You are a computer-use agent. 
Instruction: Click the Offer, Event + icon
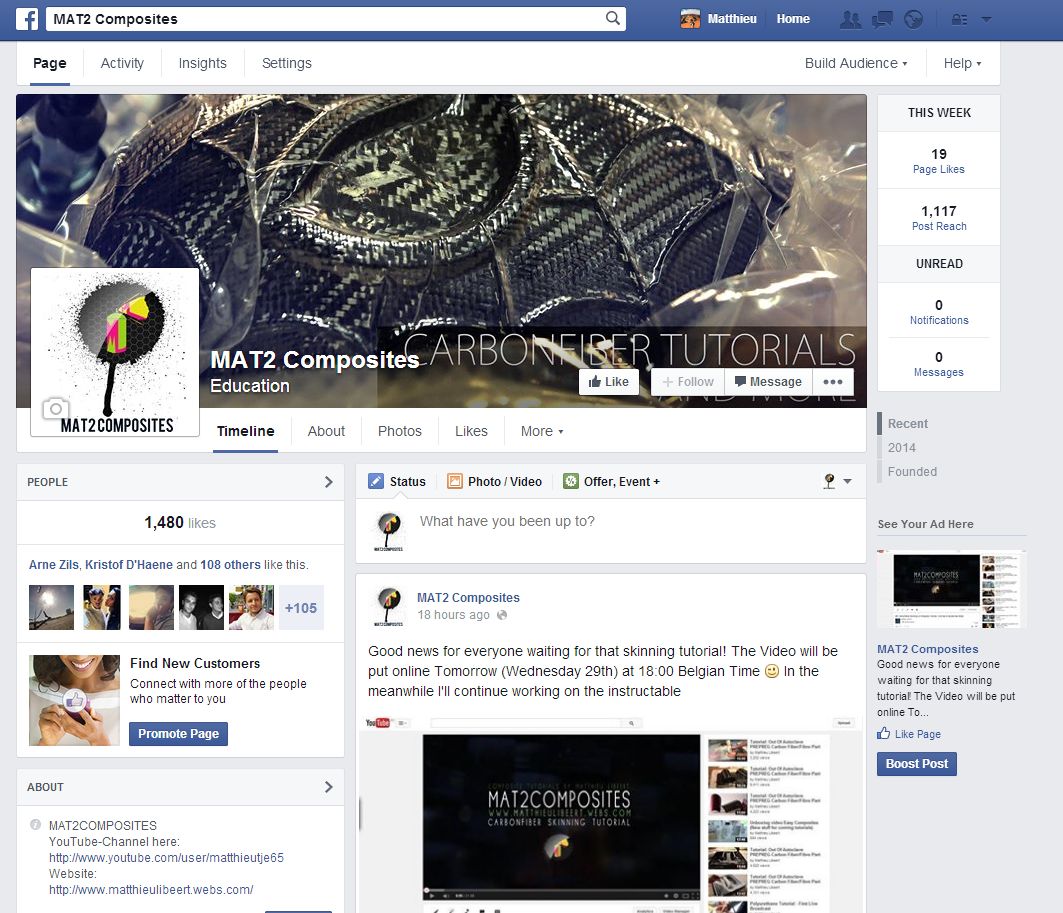pos(571,481)
